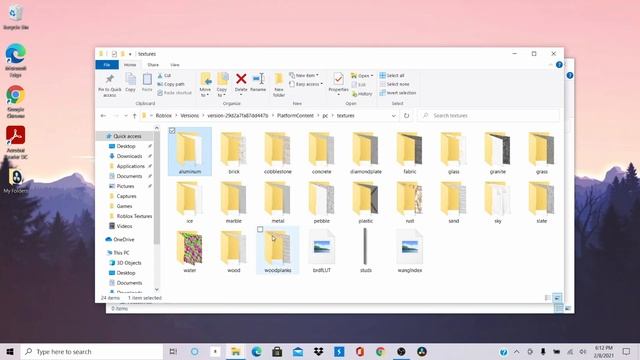Screen dimensions: 640x360
Task: Click Copy path in the ribbon
Action: (x=171, y=84)
